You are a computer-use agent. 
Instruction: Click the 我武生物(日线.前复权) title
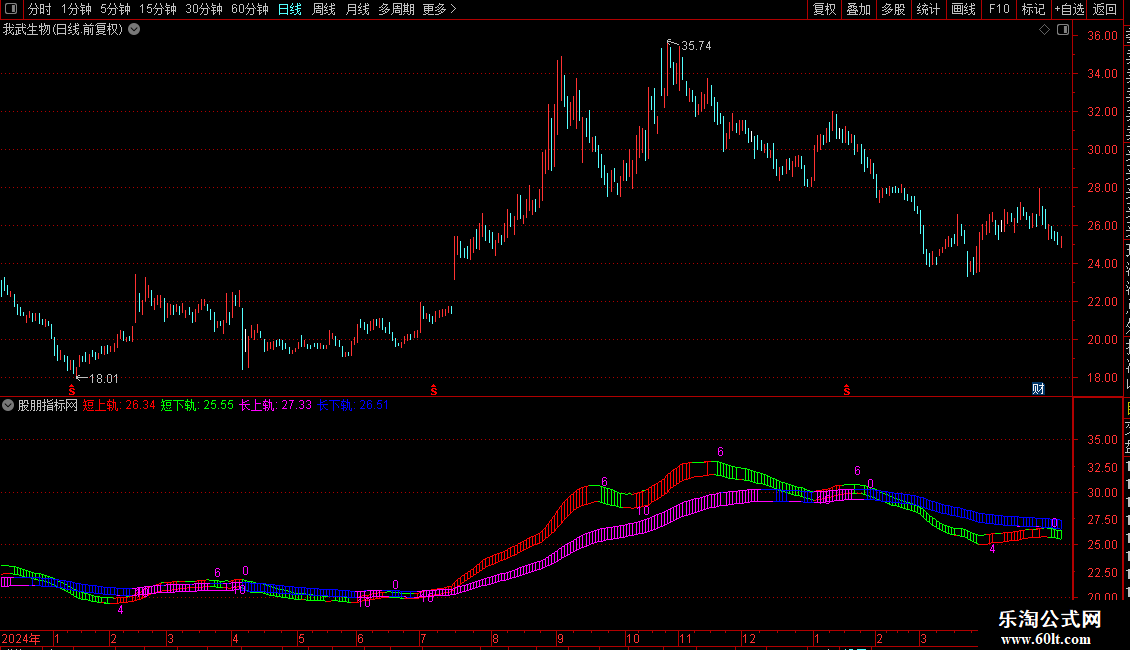pyautogui.click(x=63, y=30)
